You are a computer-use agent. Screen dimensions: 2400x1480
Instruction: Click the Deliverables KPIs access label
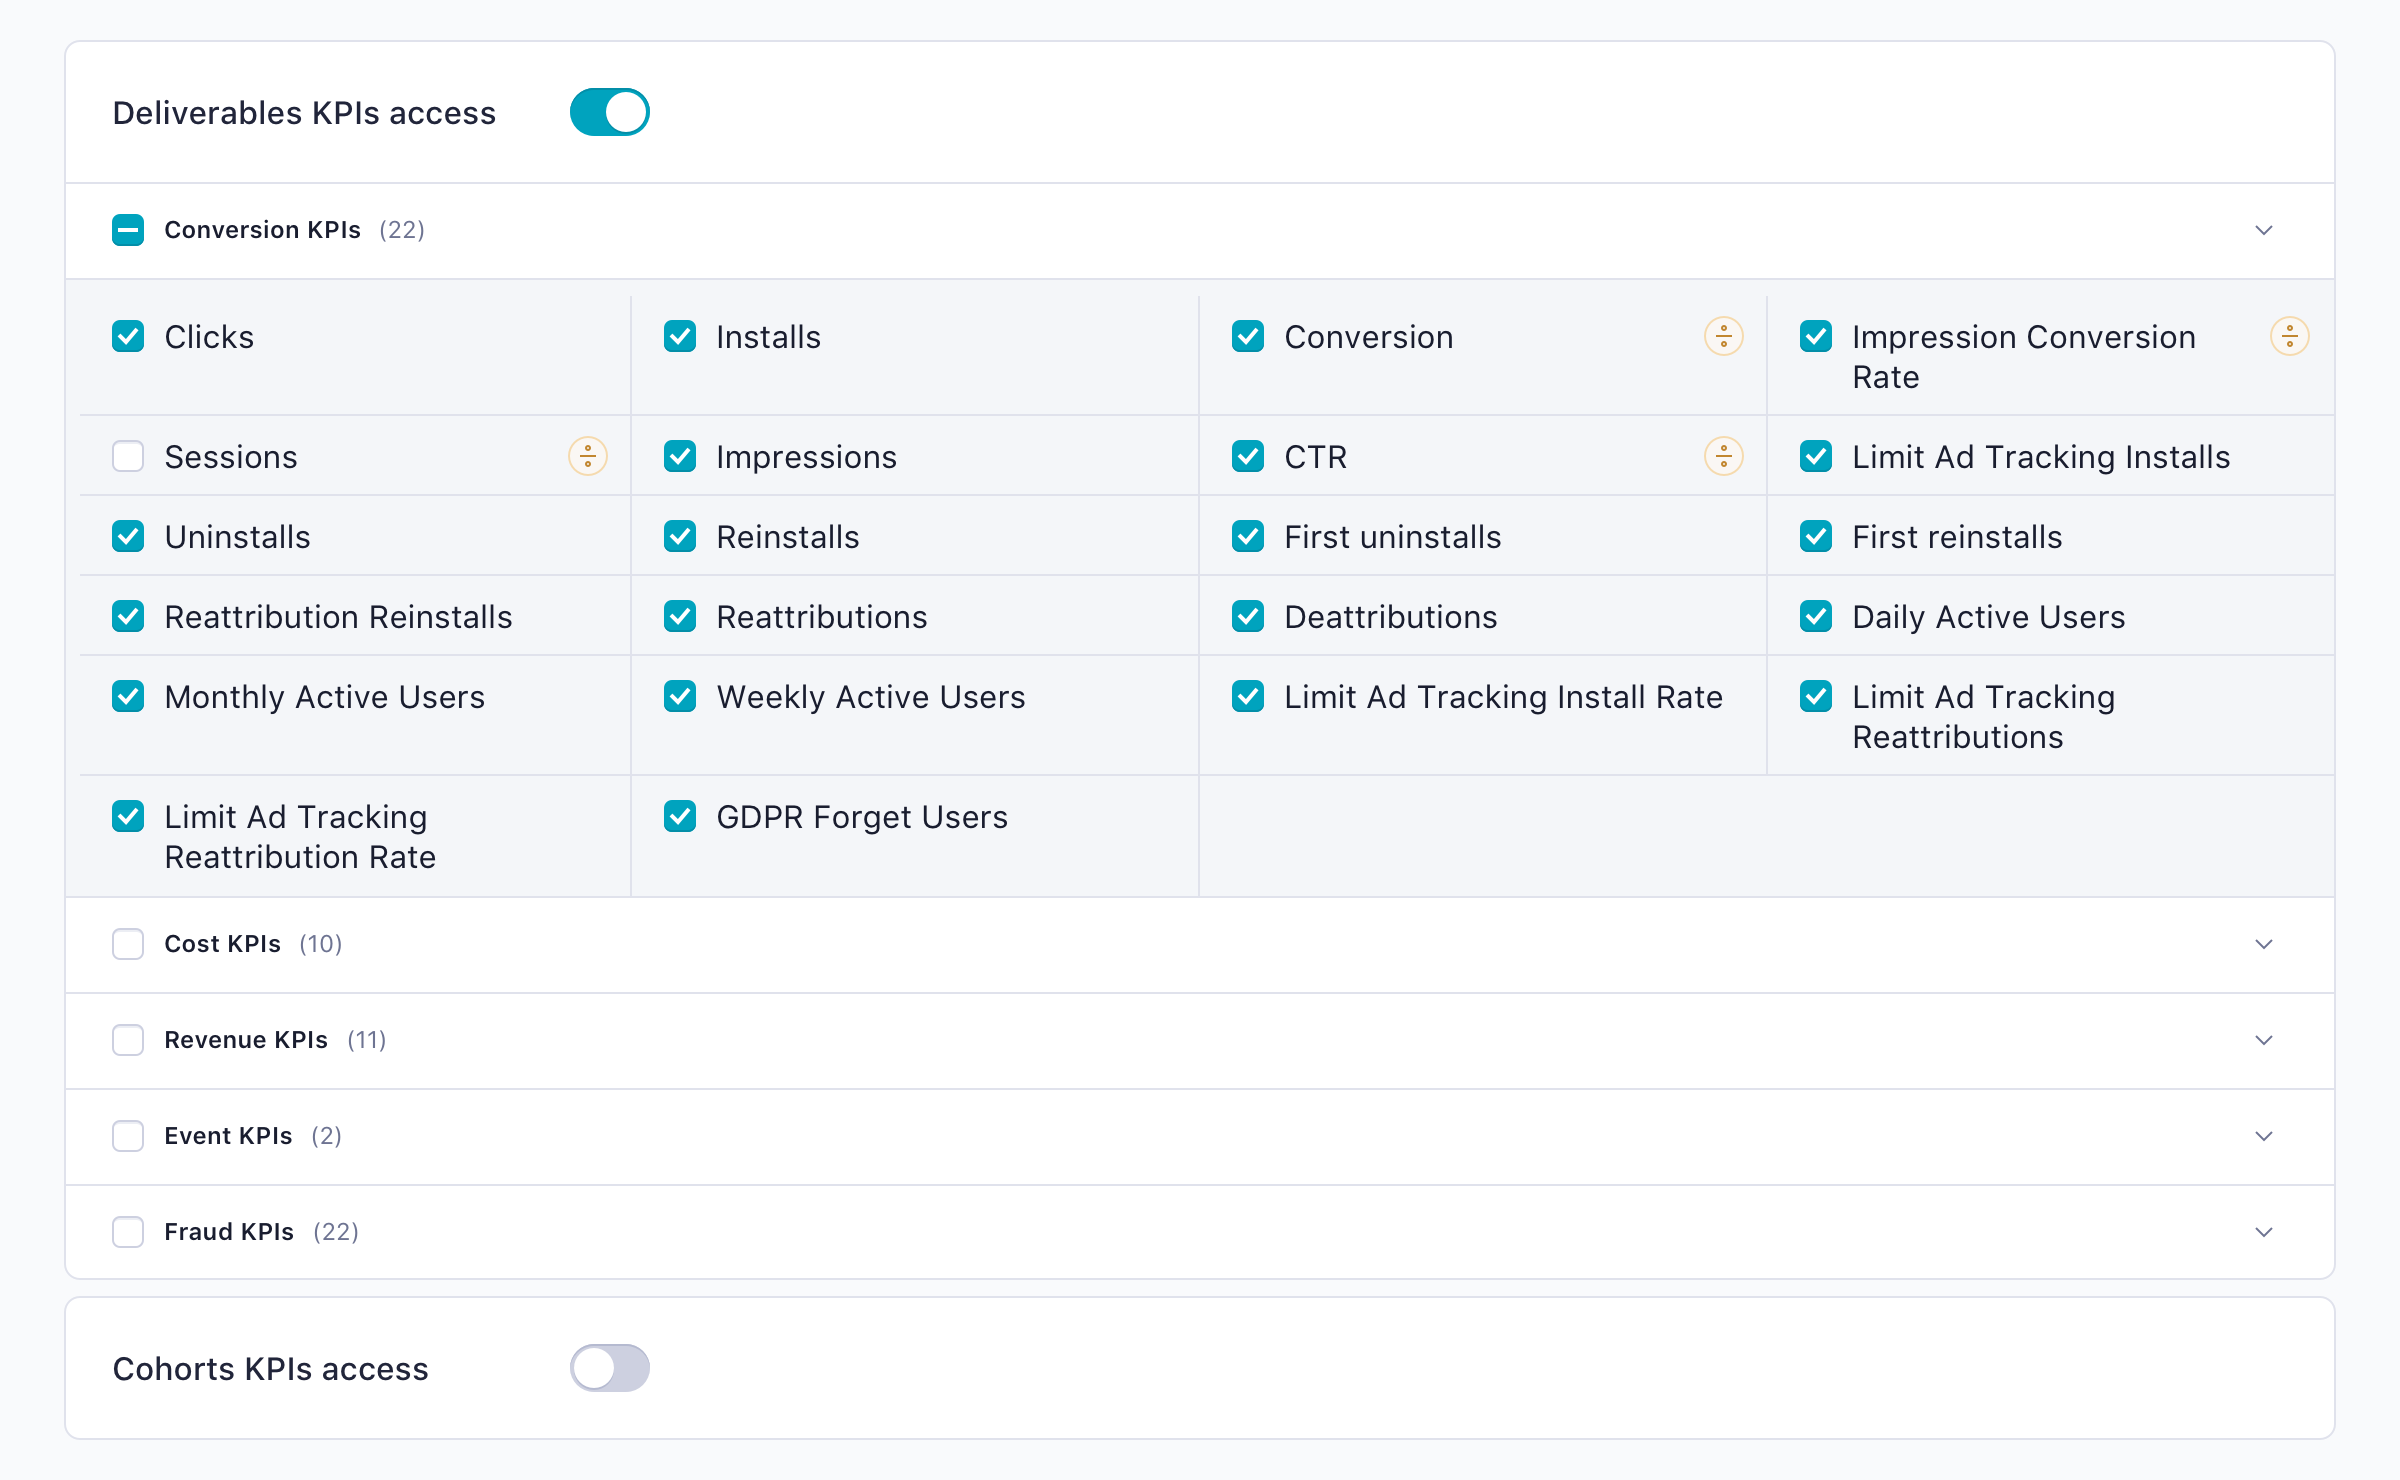[x=304, y=113]
